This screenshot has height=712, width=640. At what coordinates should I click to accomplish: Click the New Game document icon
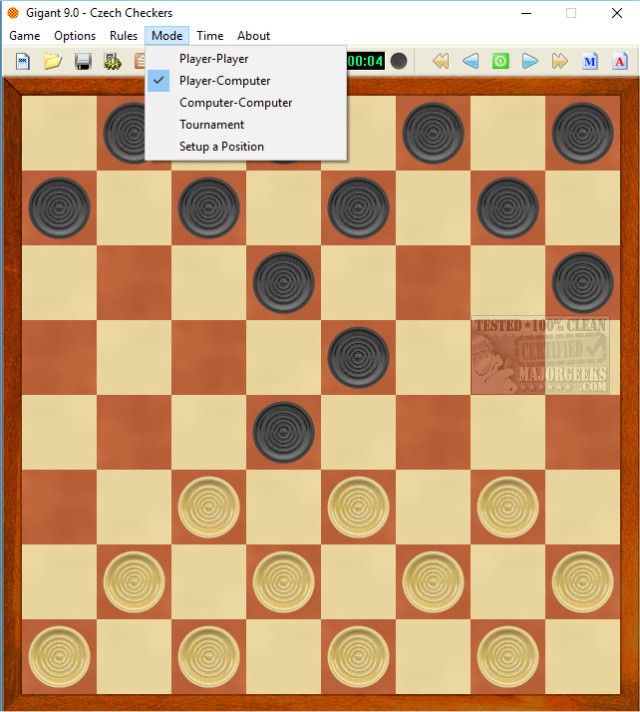(x=23, y=61)
